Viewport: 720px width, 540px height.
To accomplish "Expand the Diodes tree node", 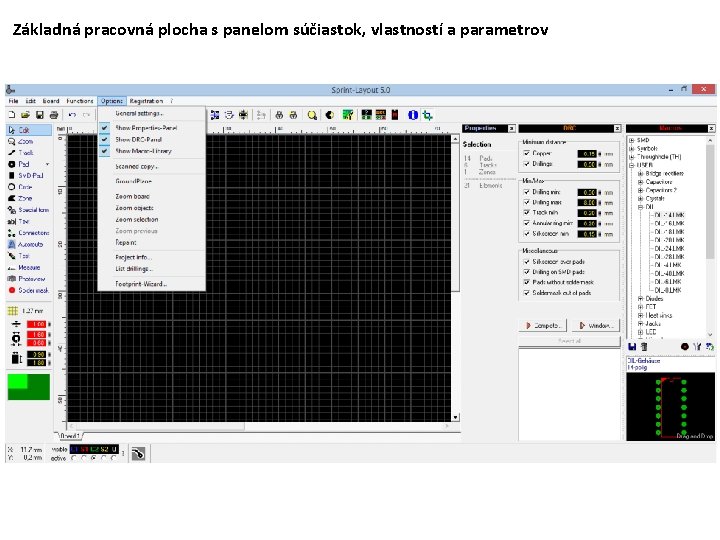I will (640, 299).
